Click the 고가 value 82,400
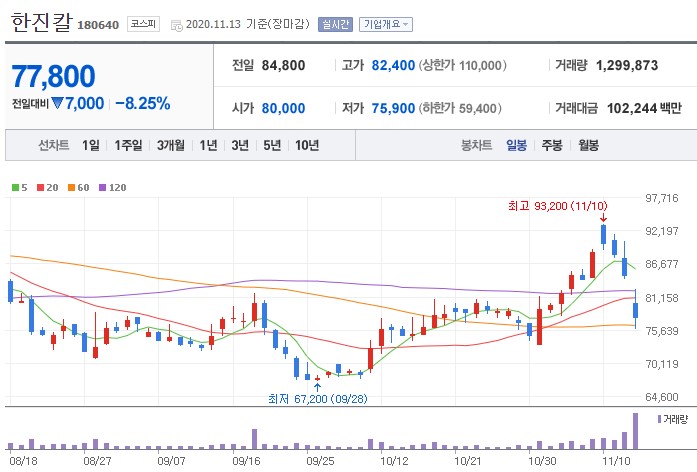Viewport: 697px width, 472px height. pyautogui.click(x=393, y=65)
